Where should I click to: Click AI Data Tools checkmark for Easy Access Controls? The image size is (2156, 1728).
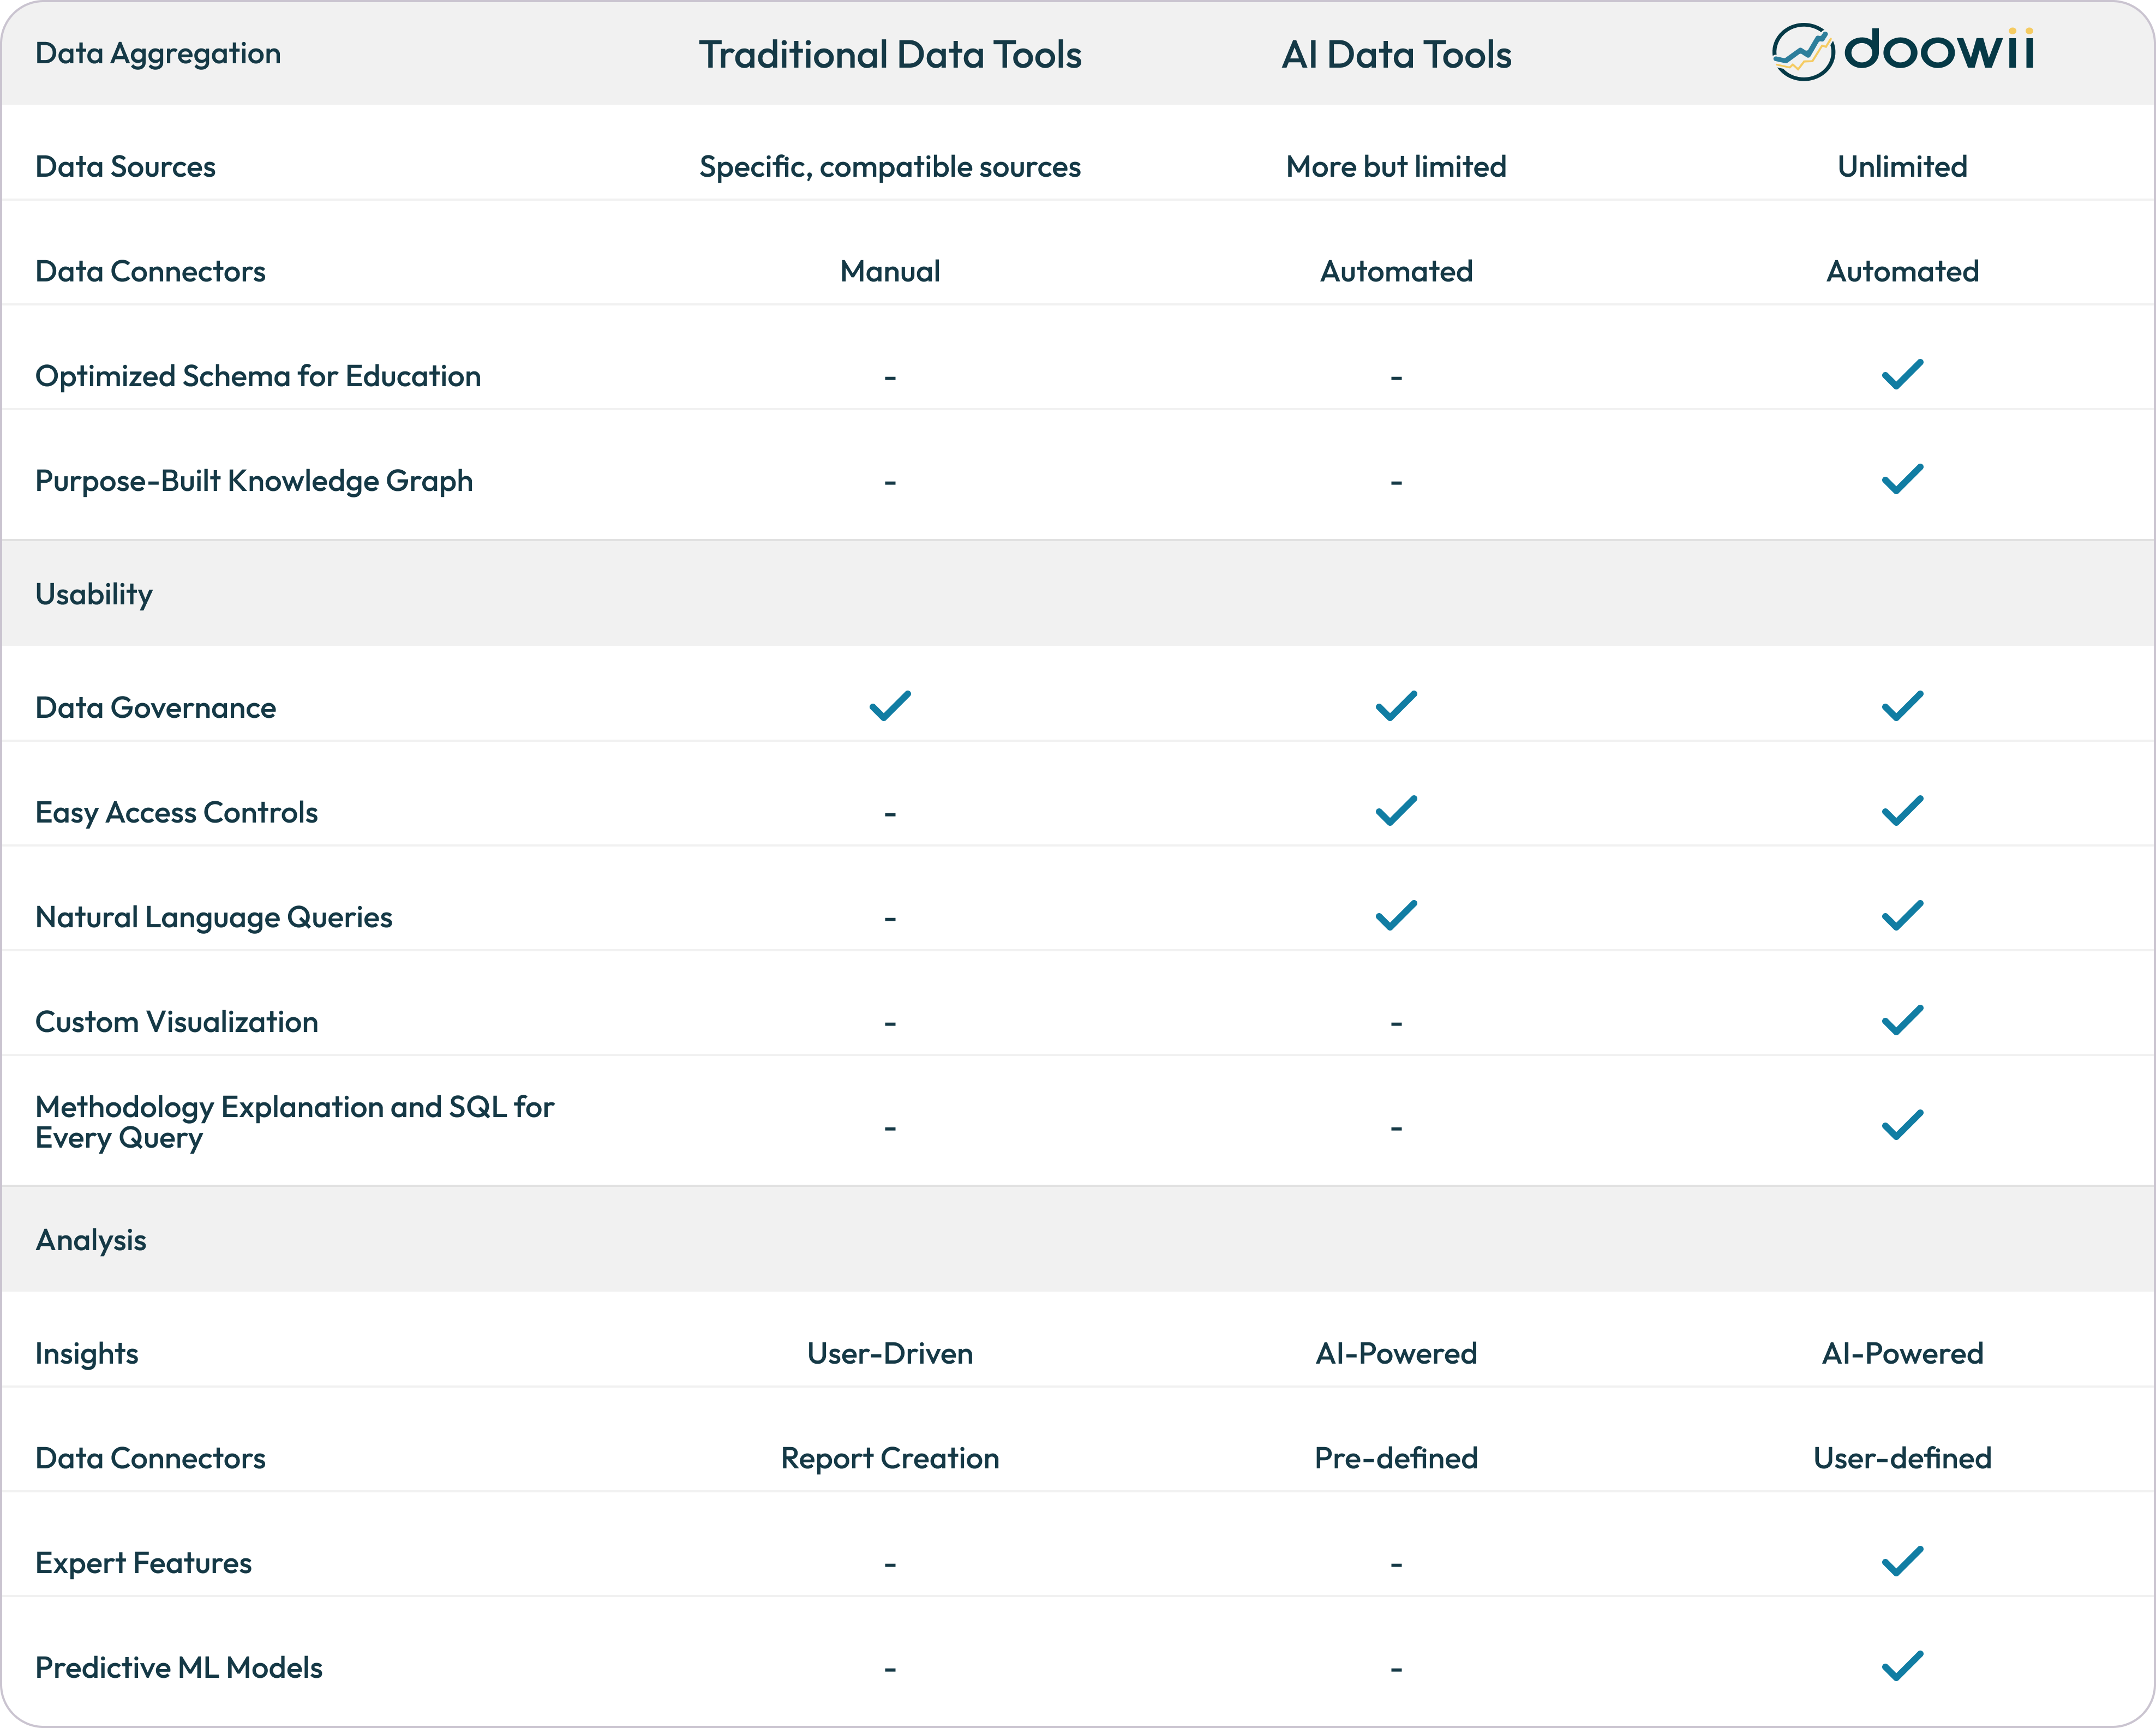[1396, 810]
